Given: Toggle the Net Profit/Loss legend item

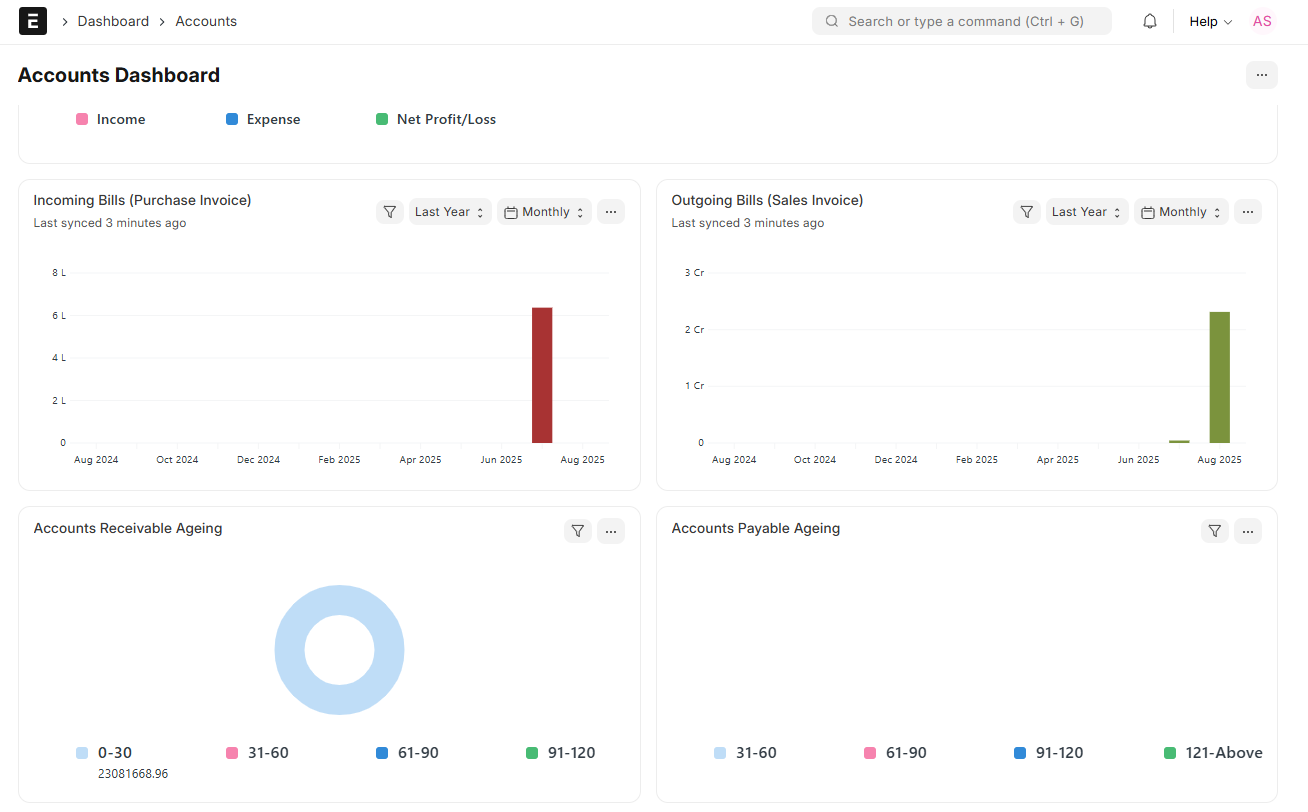Looking at the screenshot, I should click(x=435, y=119).
